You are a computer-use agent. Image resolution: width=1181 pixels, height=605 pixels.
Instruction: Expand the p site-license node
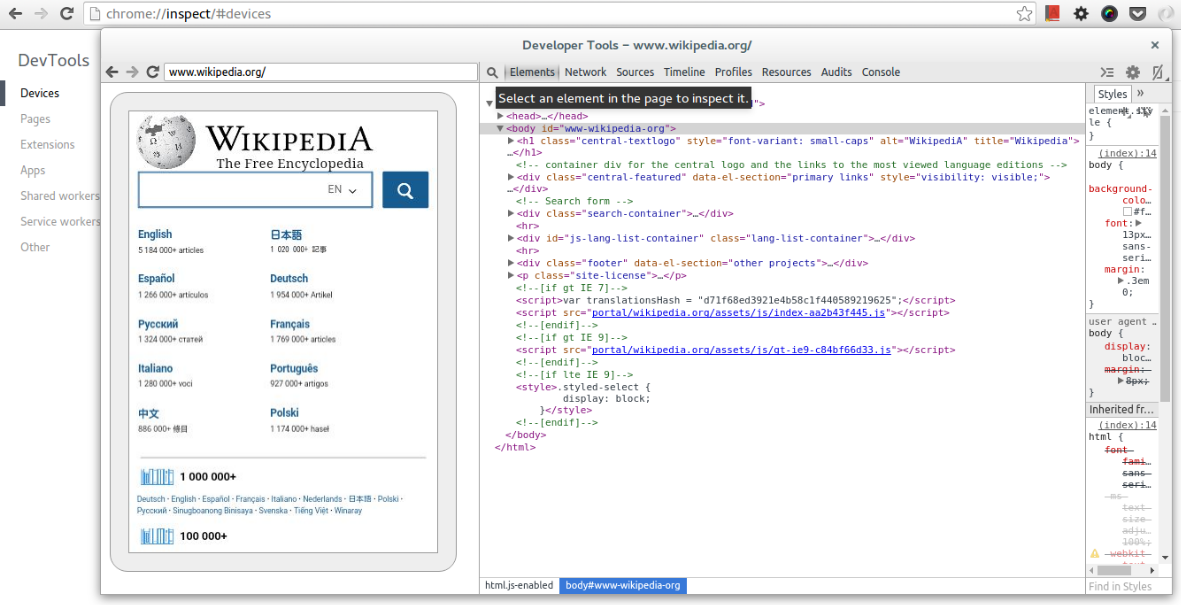coord(511,276)
